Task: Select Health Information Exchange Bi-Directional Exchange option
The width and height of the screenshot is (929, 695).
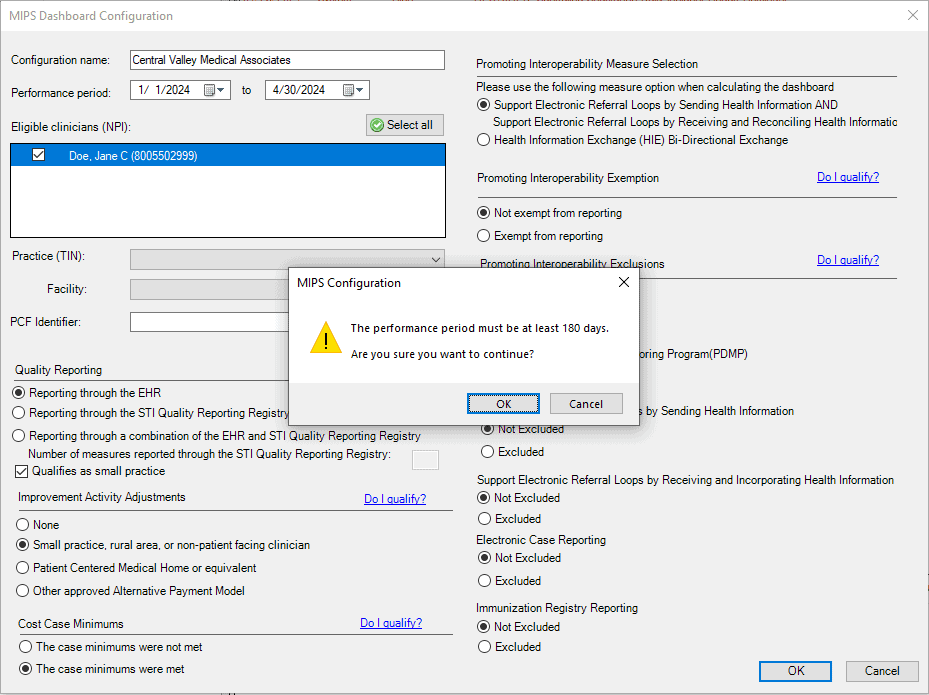Action: point(484,140)
